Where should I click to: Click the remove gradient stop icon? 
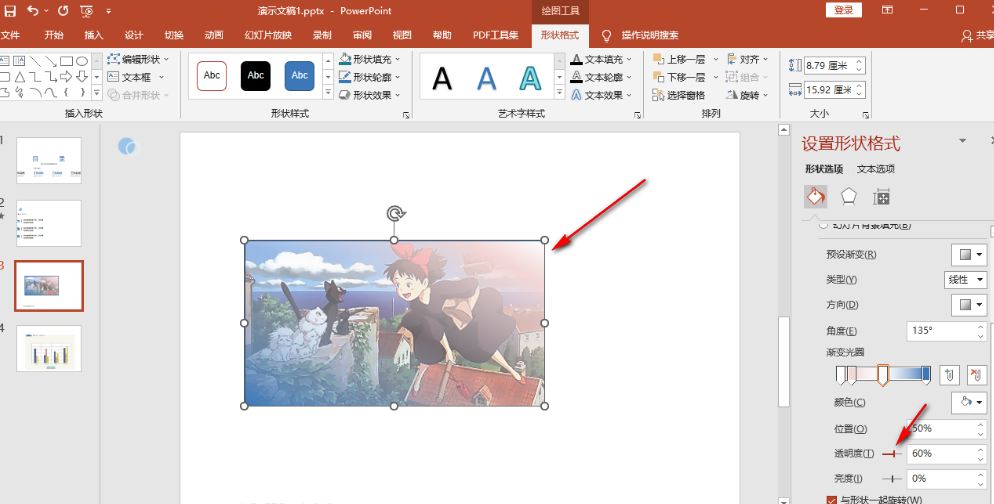pos(976,375)
